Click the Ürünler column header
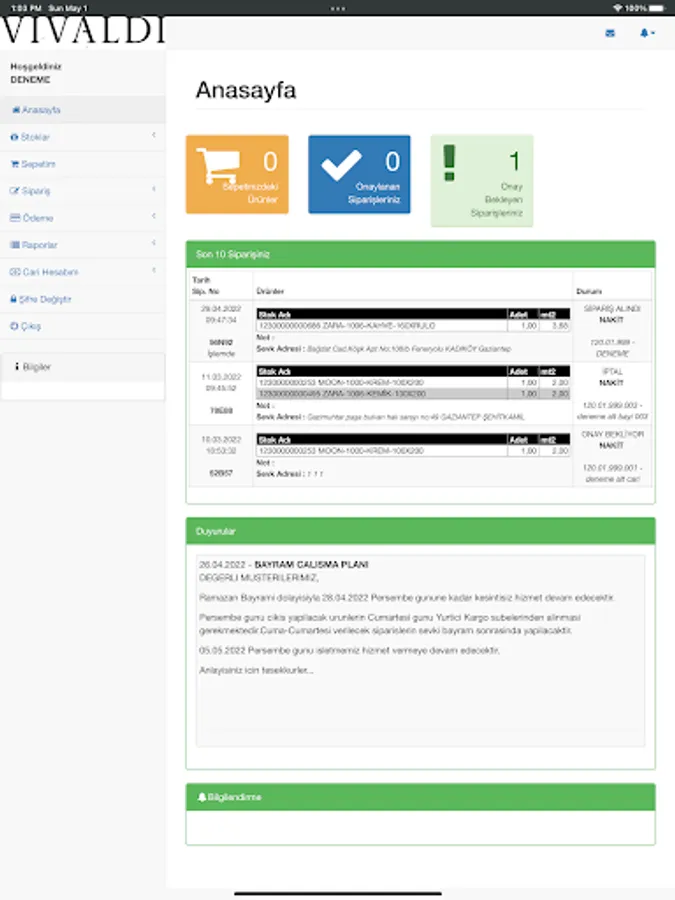Screen dimensions: 675x900 [x=270, y=291]
